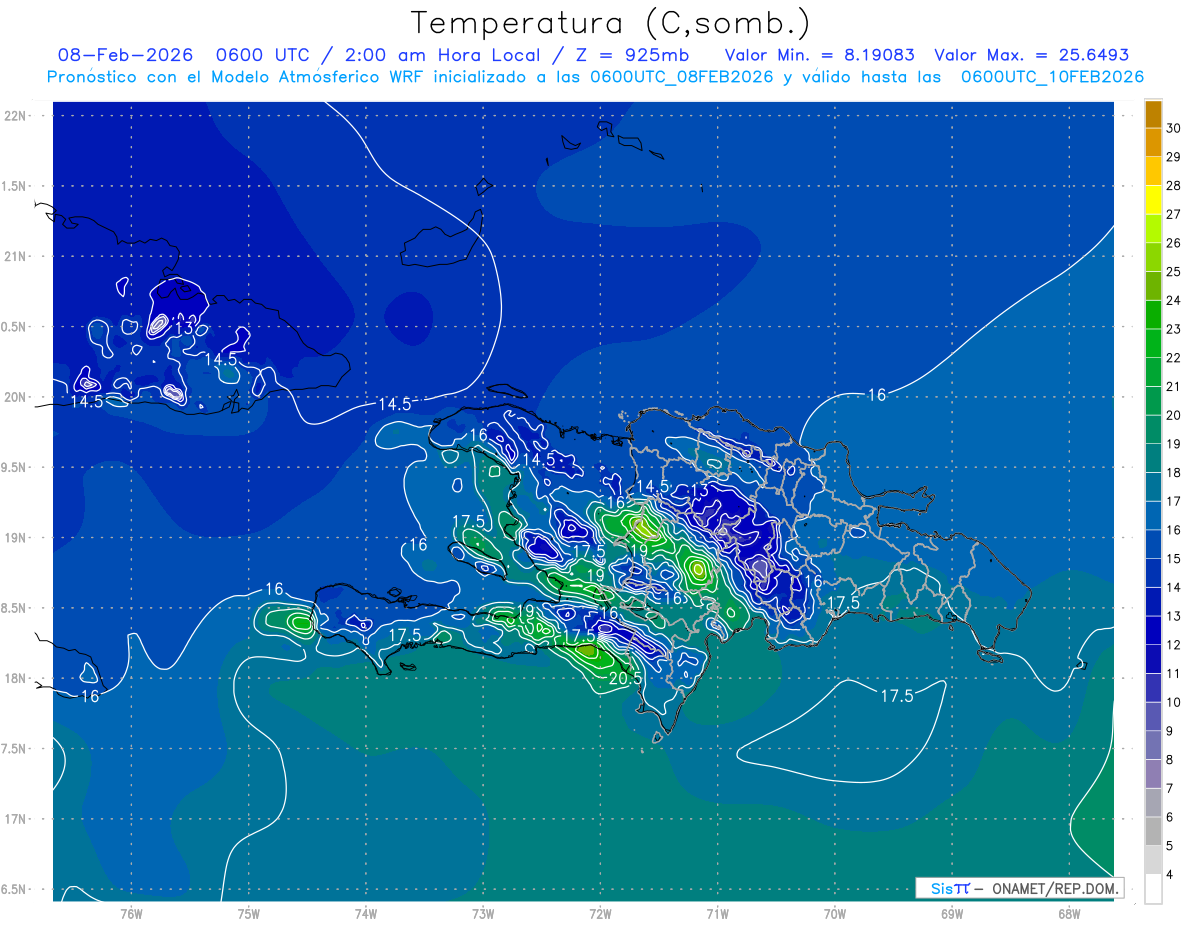
Task: Click the '14.5' contour label over the sea near 74W
Action: click(x=395, y=404)
